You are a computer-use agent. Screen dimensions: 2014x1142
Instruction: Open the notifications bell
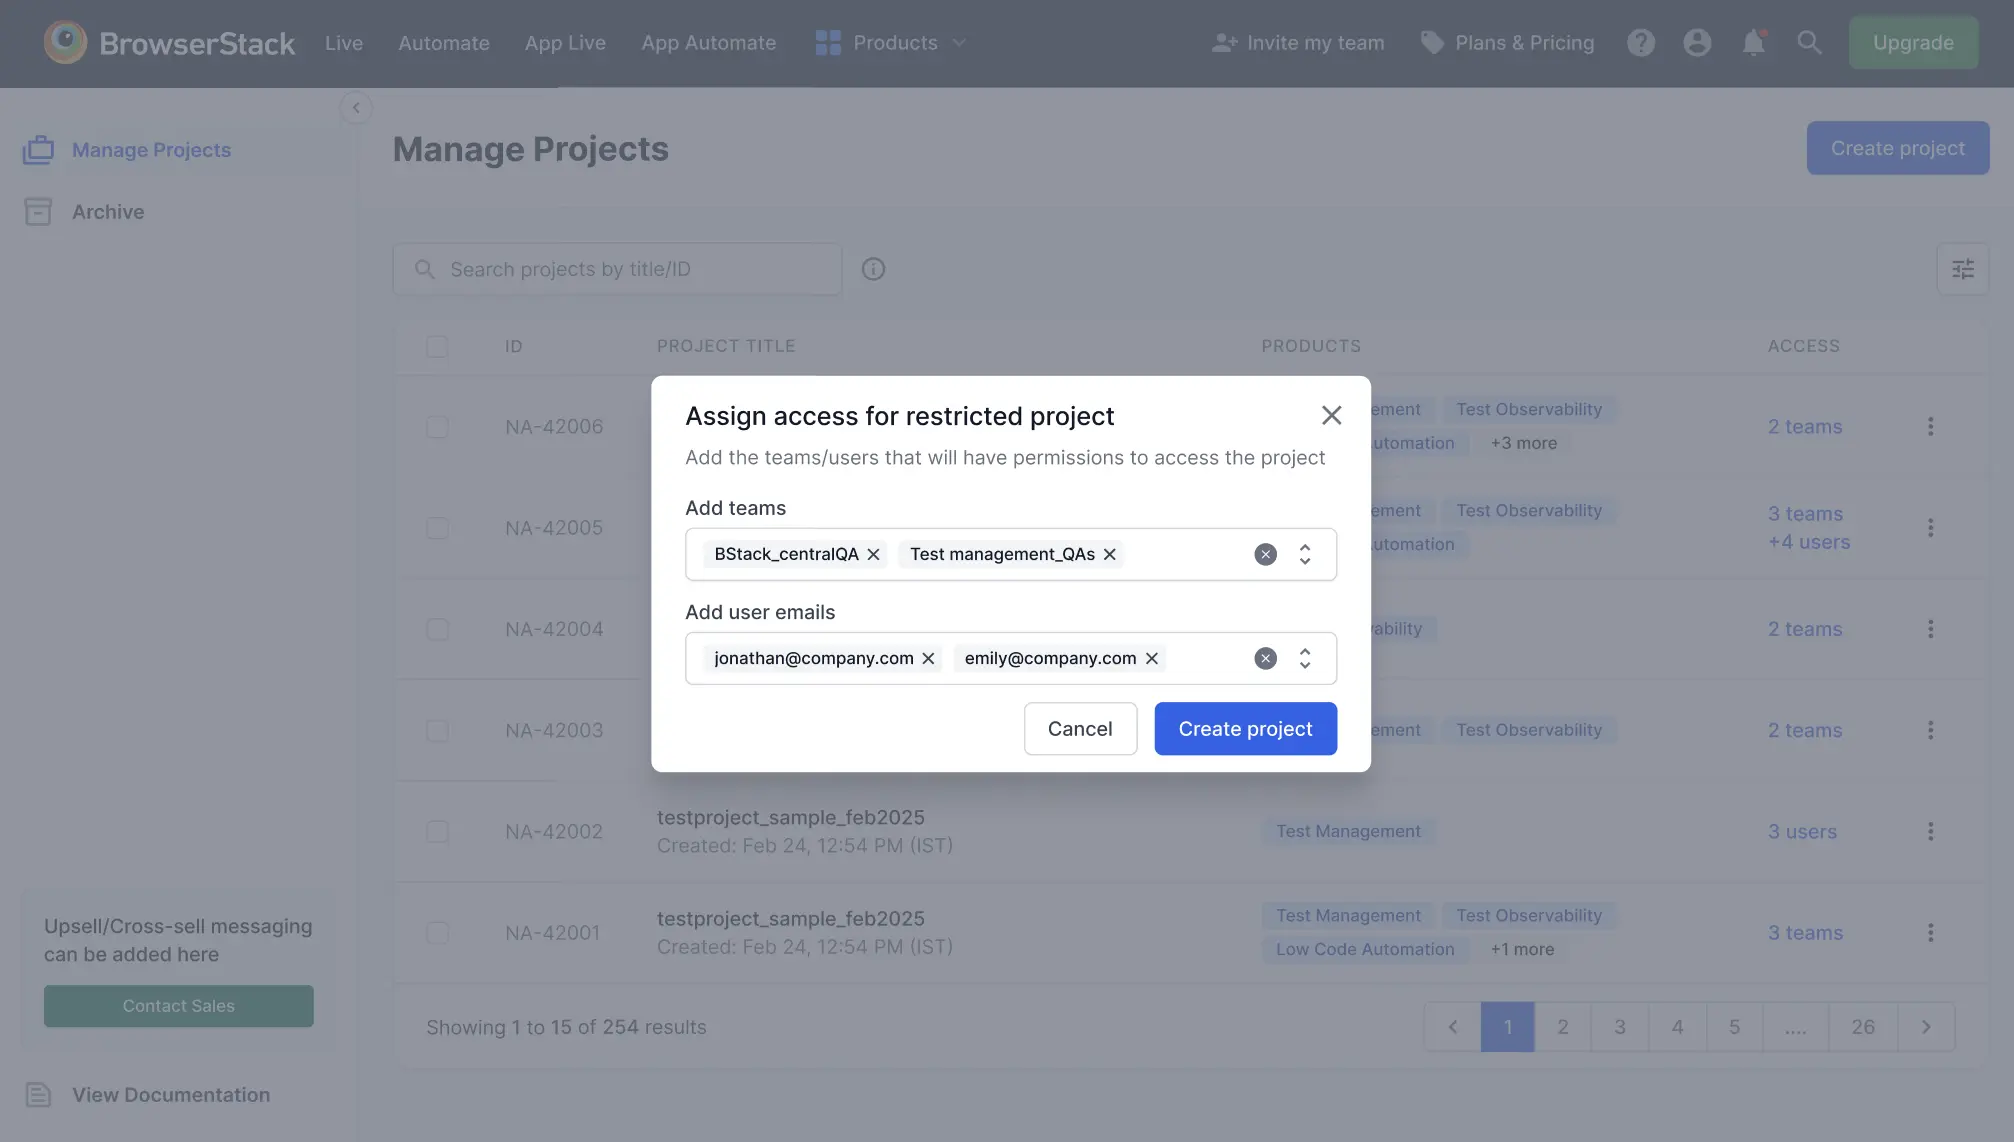[x=1753, y=42]
